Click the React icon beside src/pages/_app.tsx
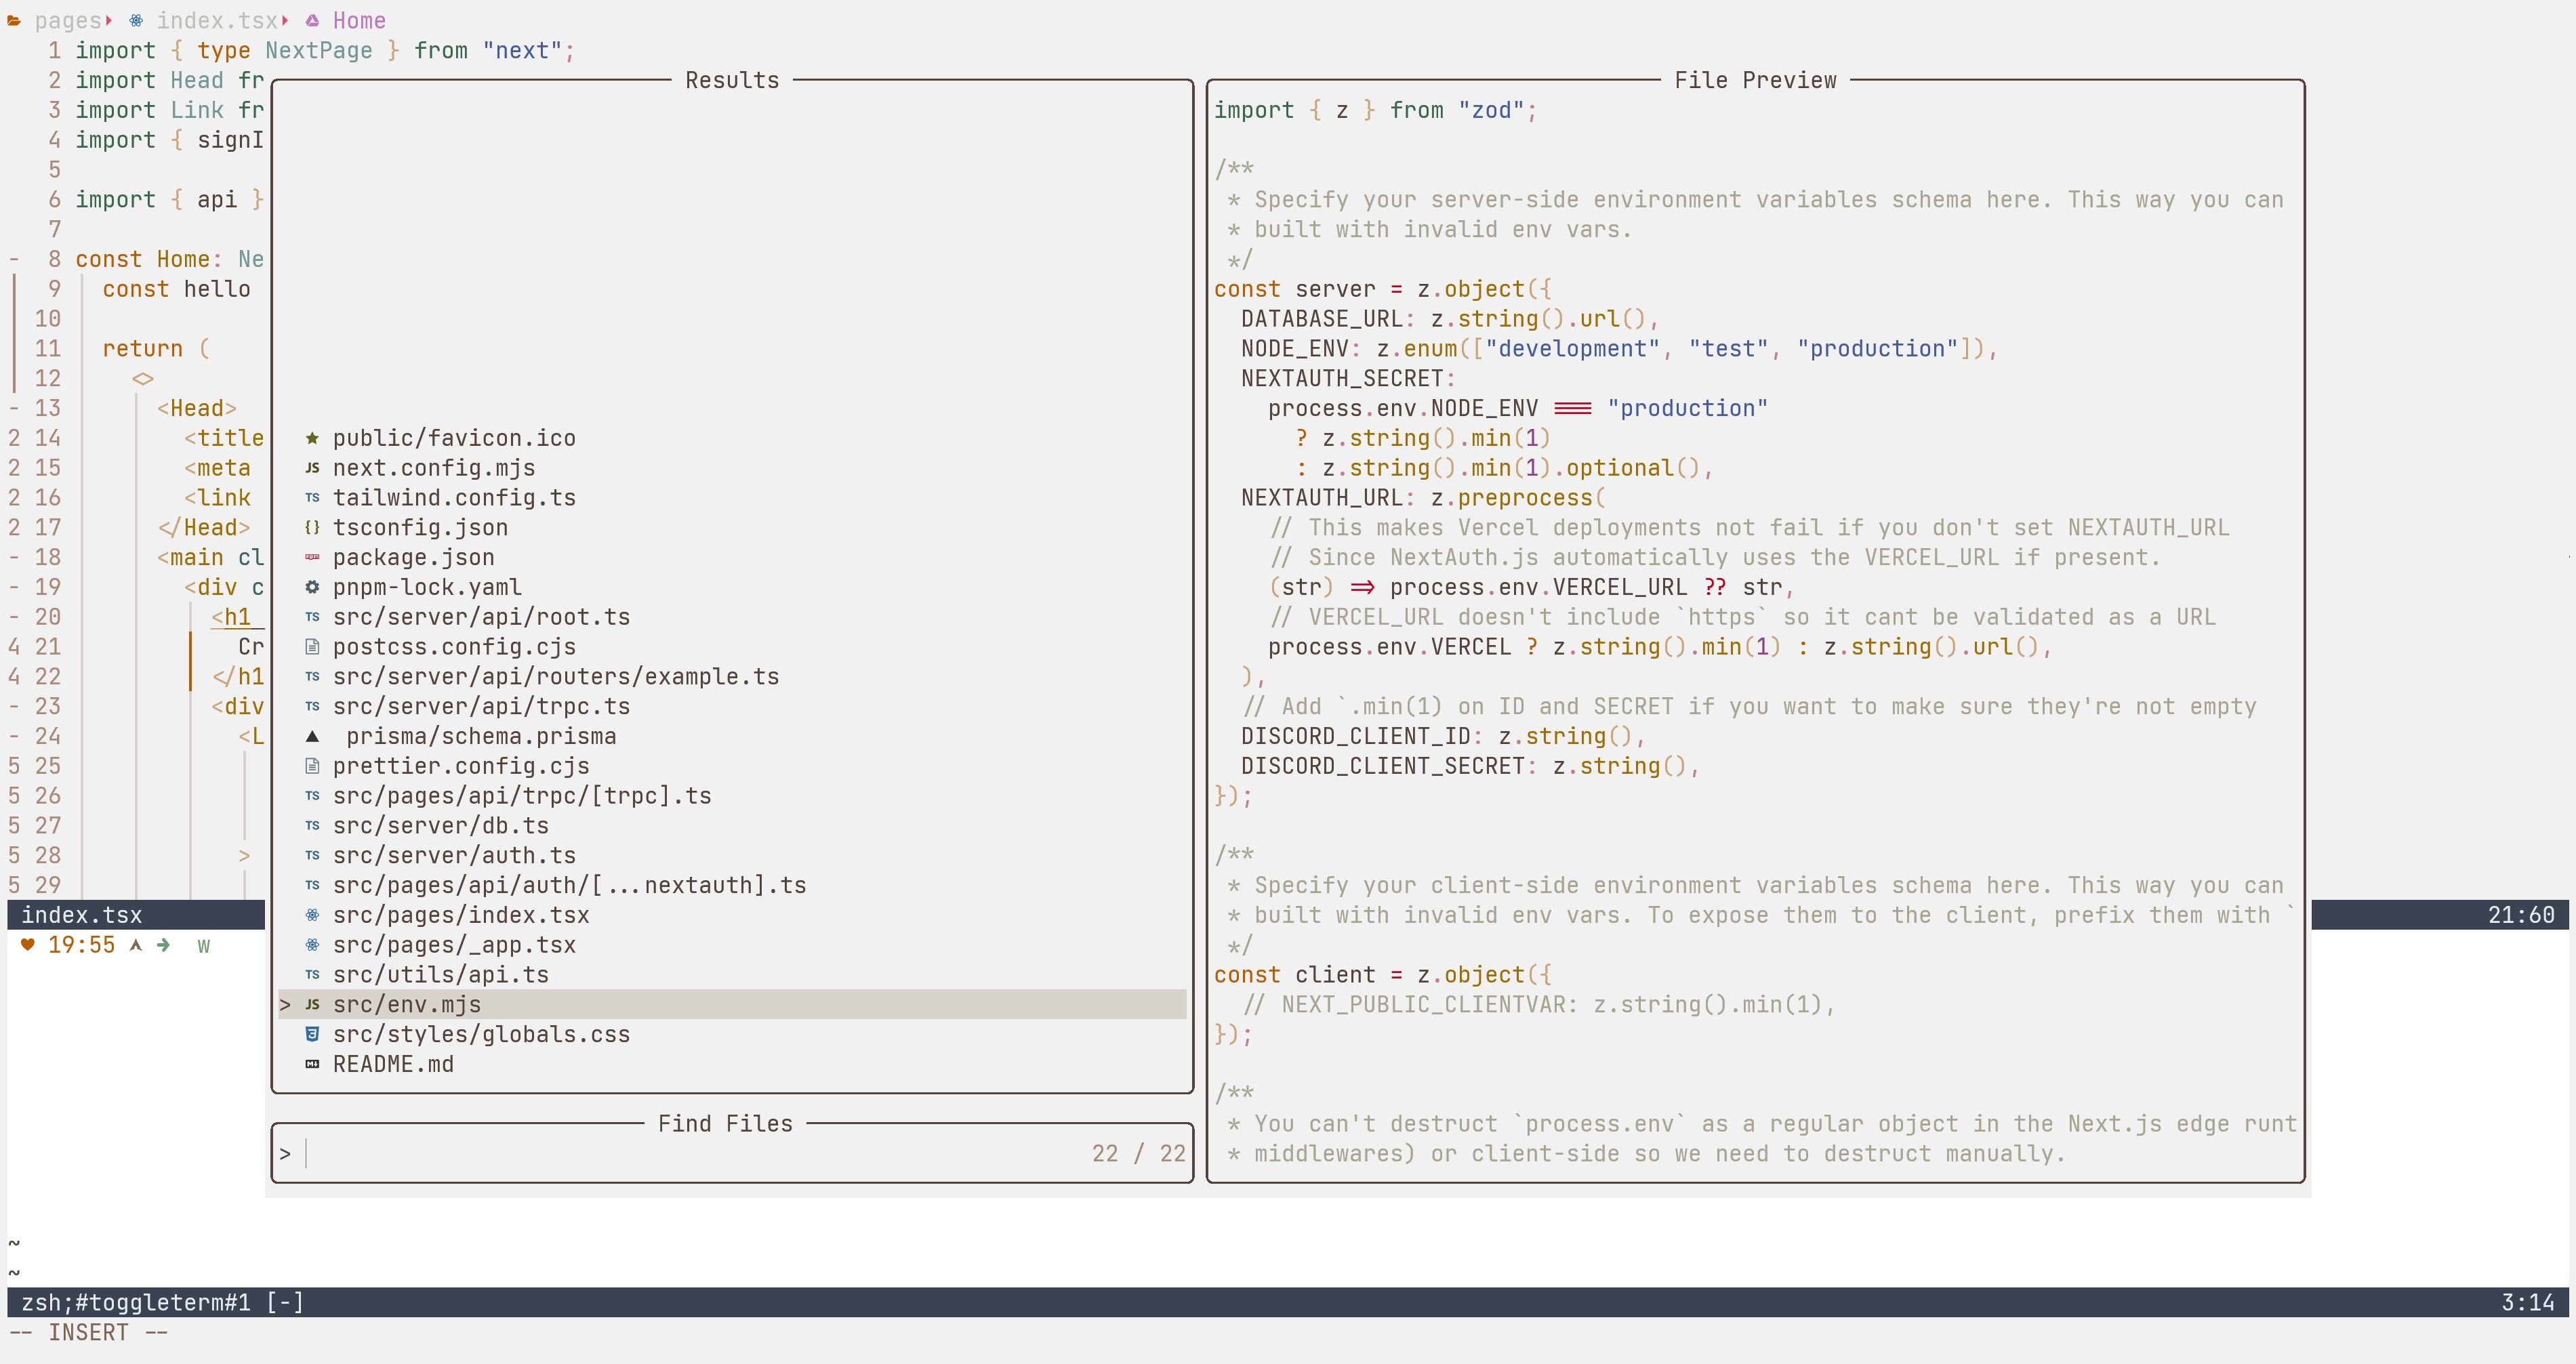This screenshot has width=2576, height=1364. [312, 945]
